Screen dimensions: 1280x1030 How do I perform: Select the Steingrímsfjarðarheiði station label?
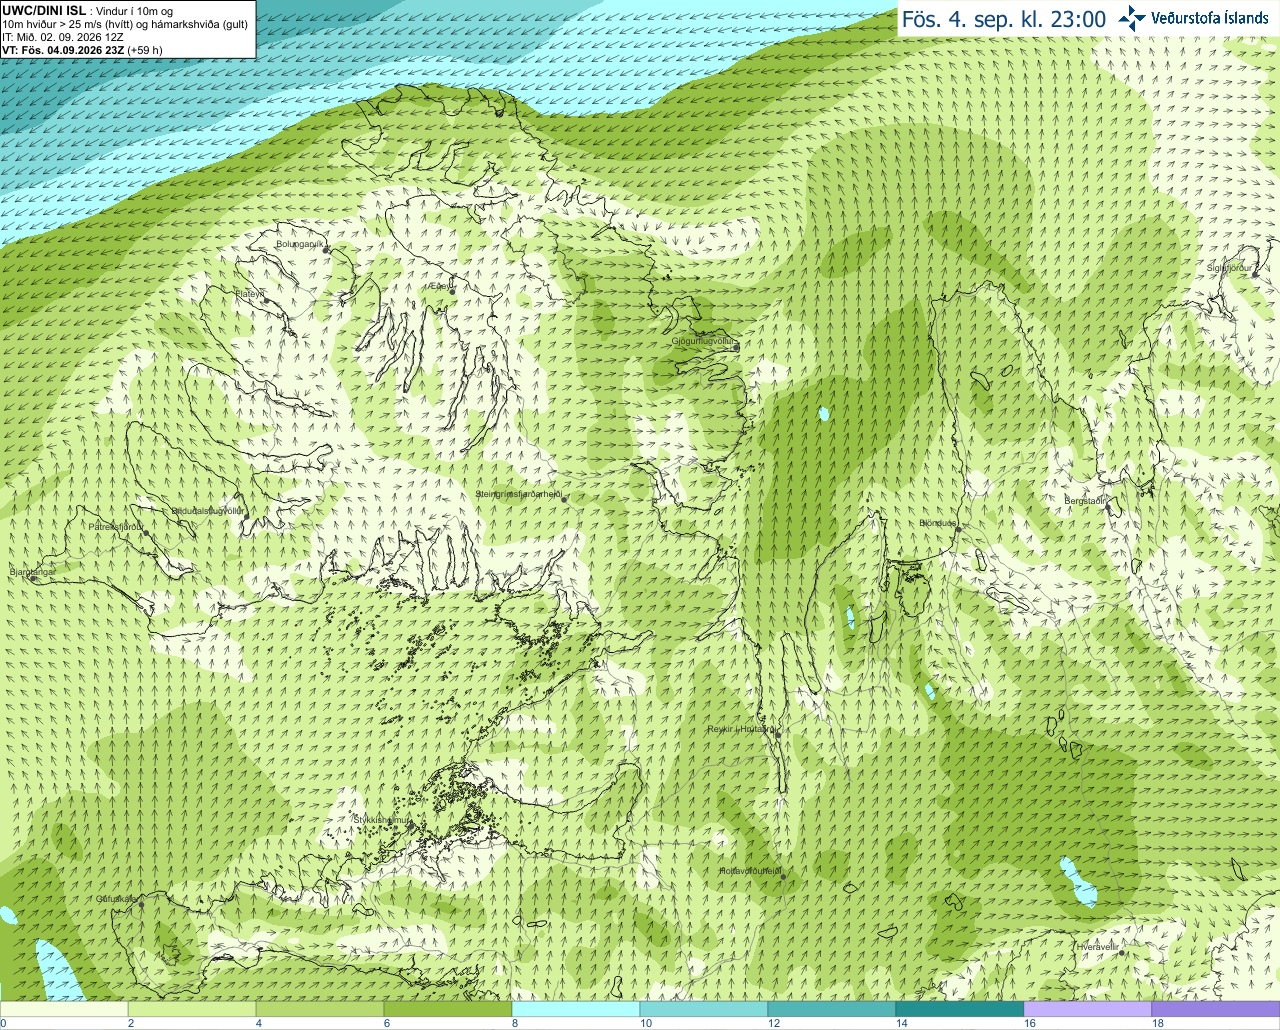click(x=517, y=494)
